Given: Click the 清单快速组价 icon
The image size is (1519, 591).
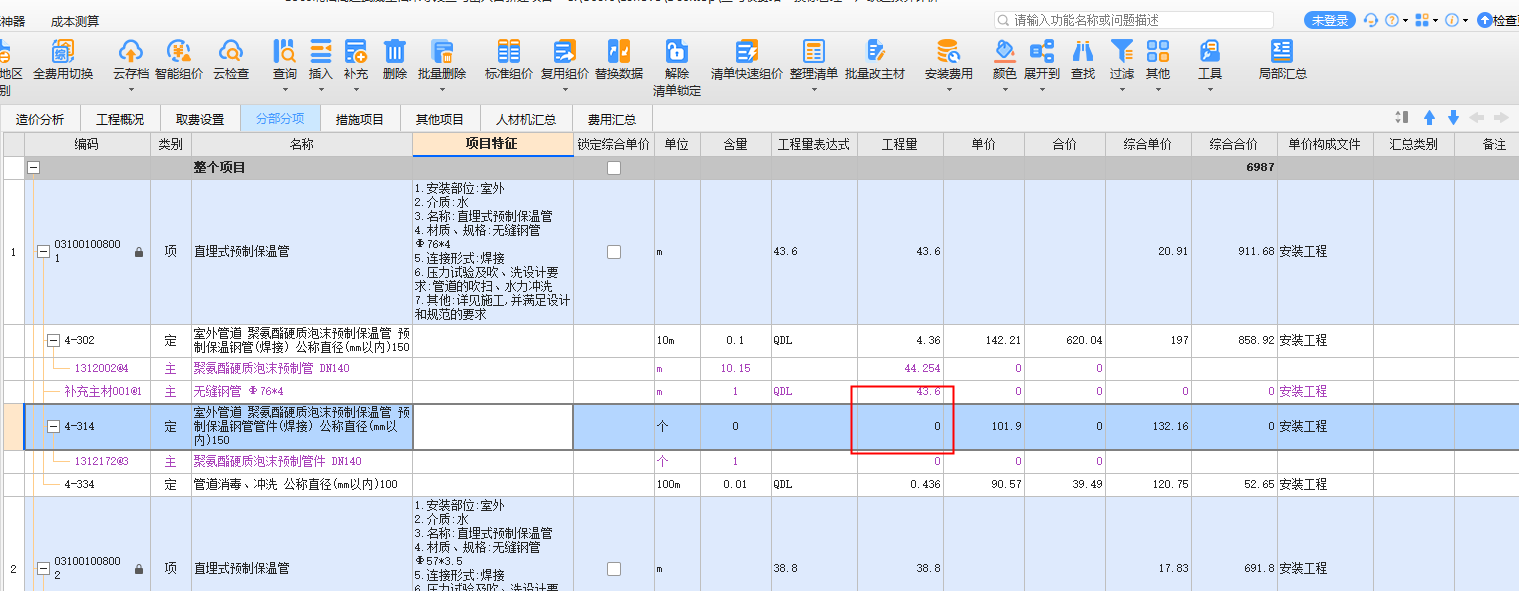Looking at the screenshot, I should coord(746,52).
